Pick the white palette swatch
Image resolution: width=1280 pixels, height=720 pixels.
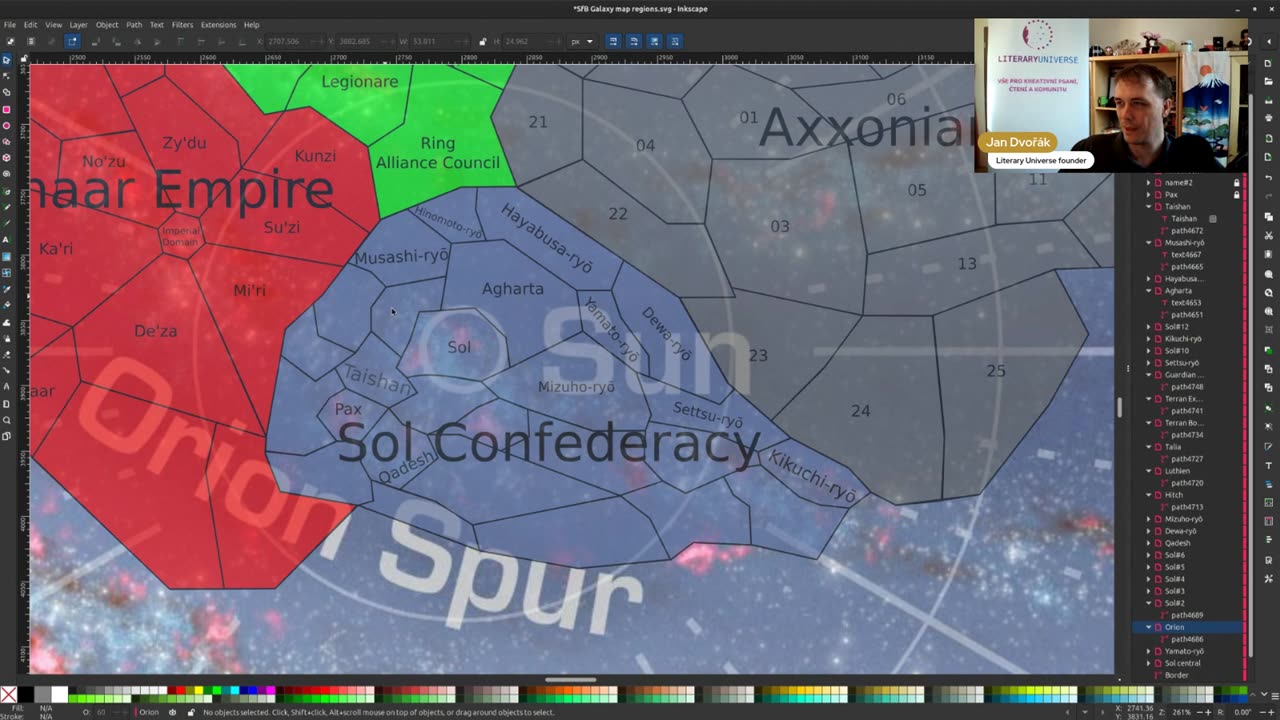click(x=60, y=694)
